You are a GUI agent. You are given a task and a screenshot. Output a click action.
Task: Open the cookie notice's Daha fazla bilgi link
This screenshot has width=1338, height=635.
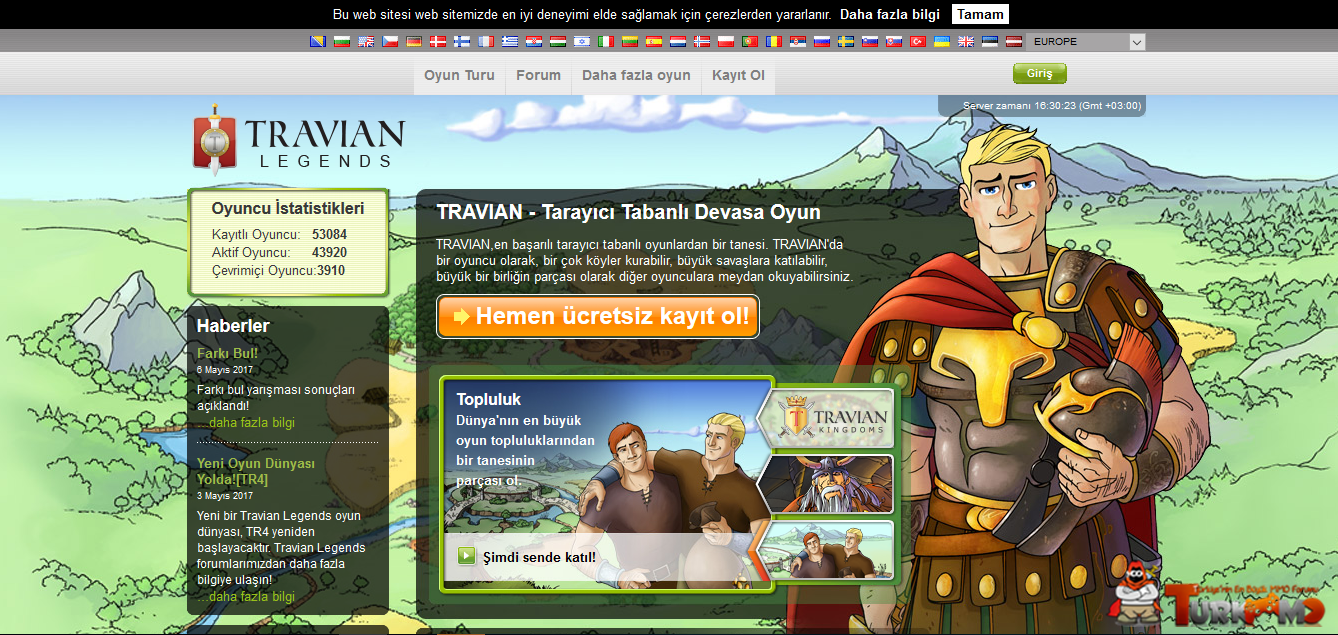890,15
